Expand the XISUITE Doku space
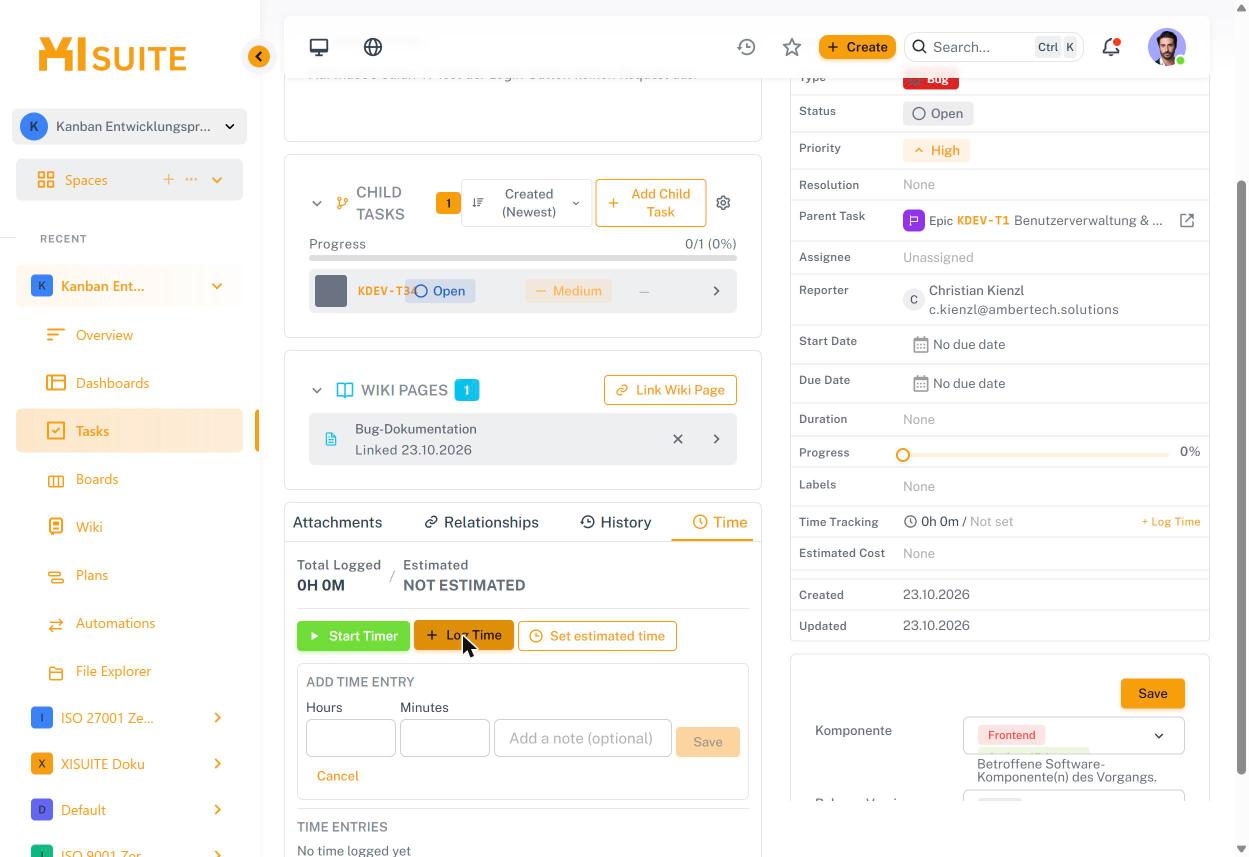Viewport: 1249px width, 857px height. 217,764
